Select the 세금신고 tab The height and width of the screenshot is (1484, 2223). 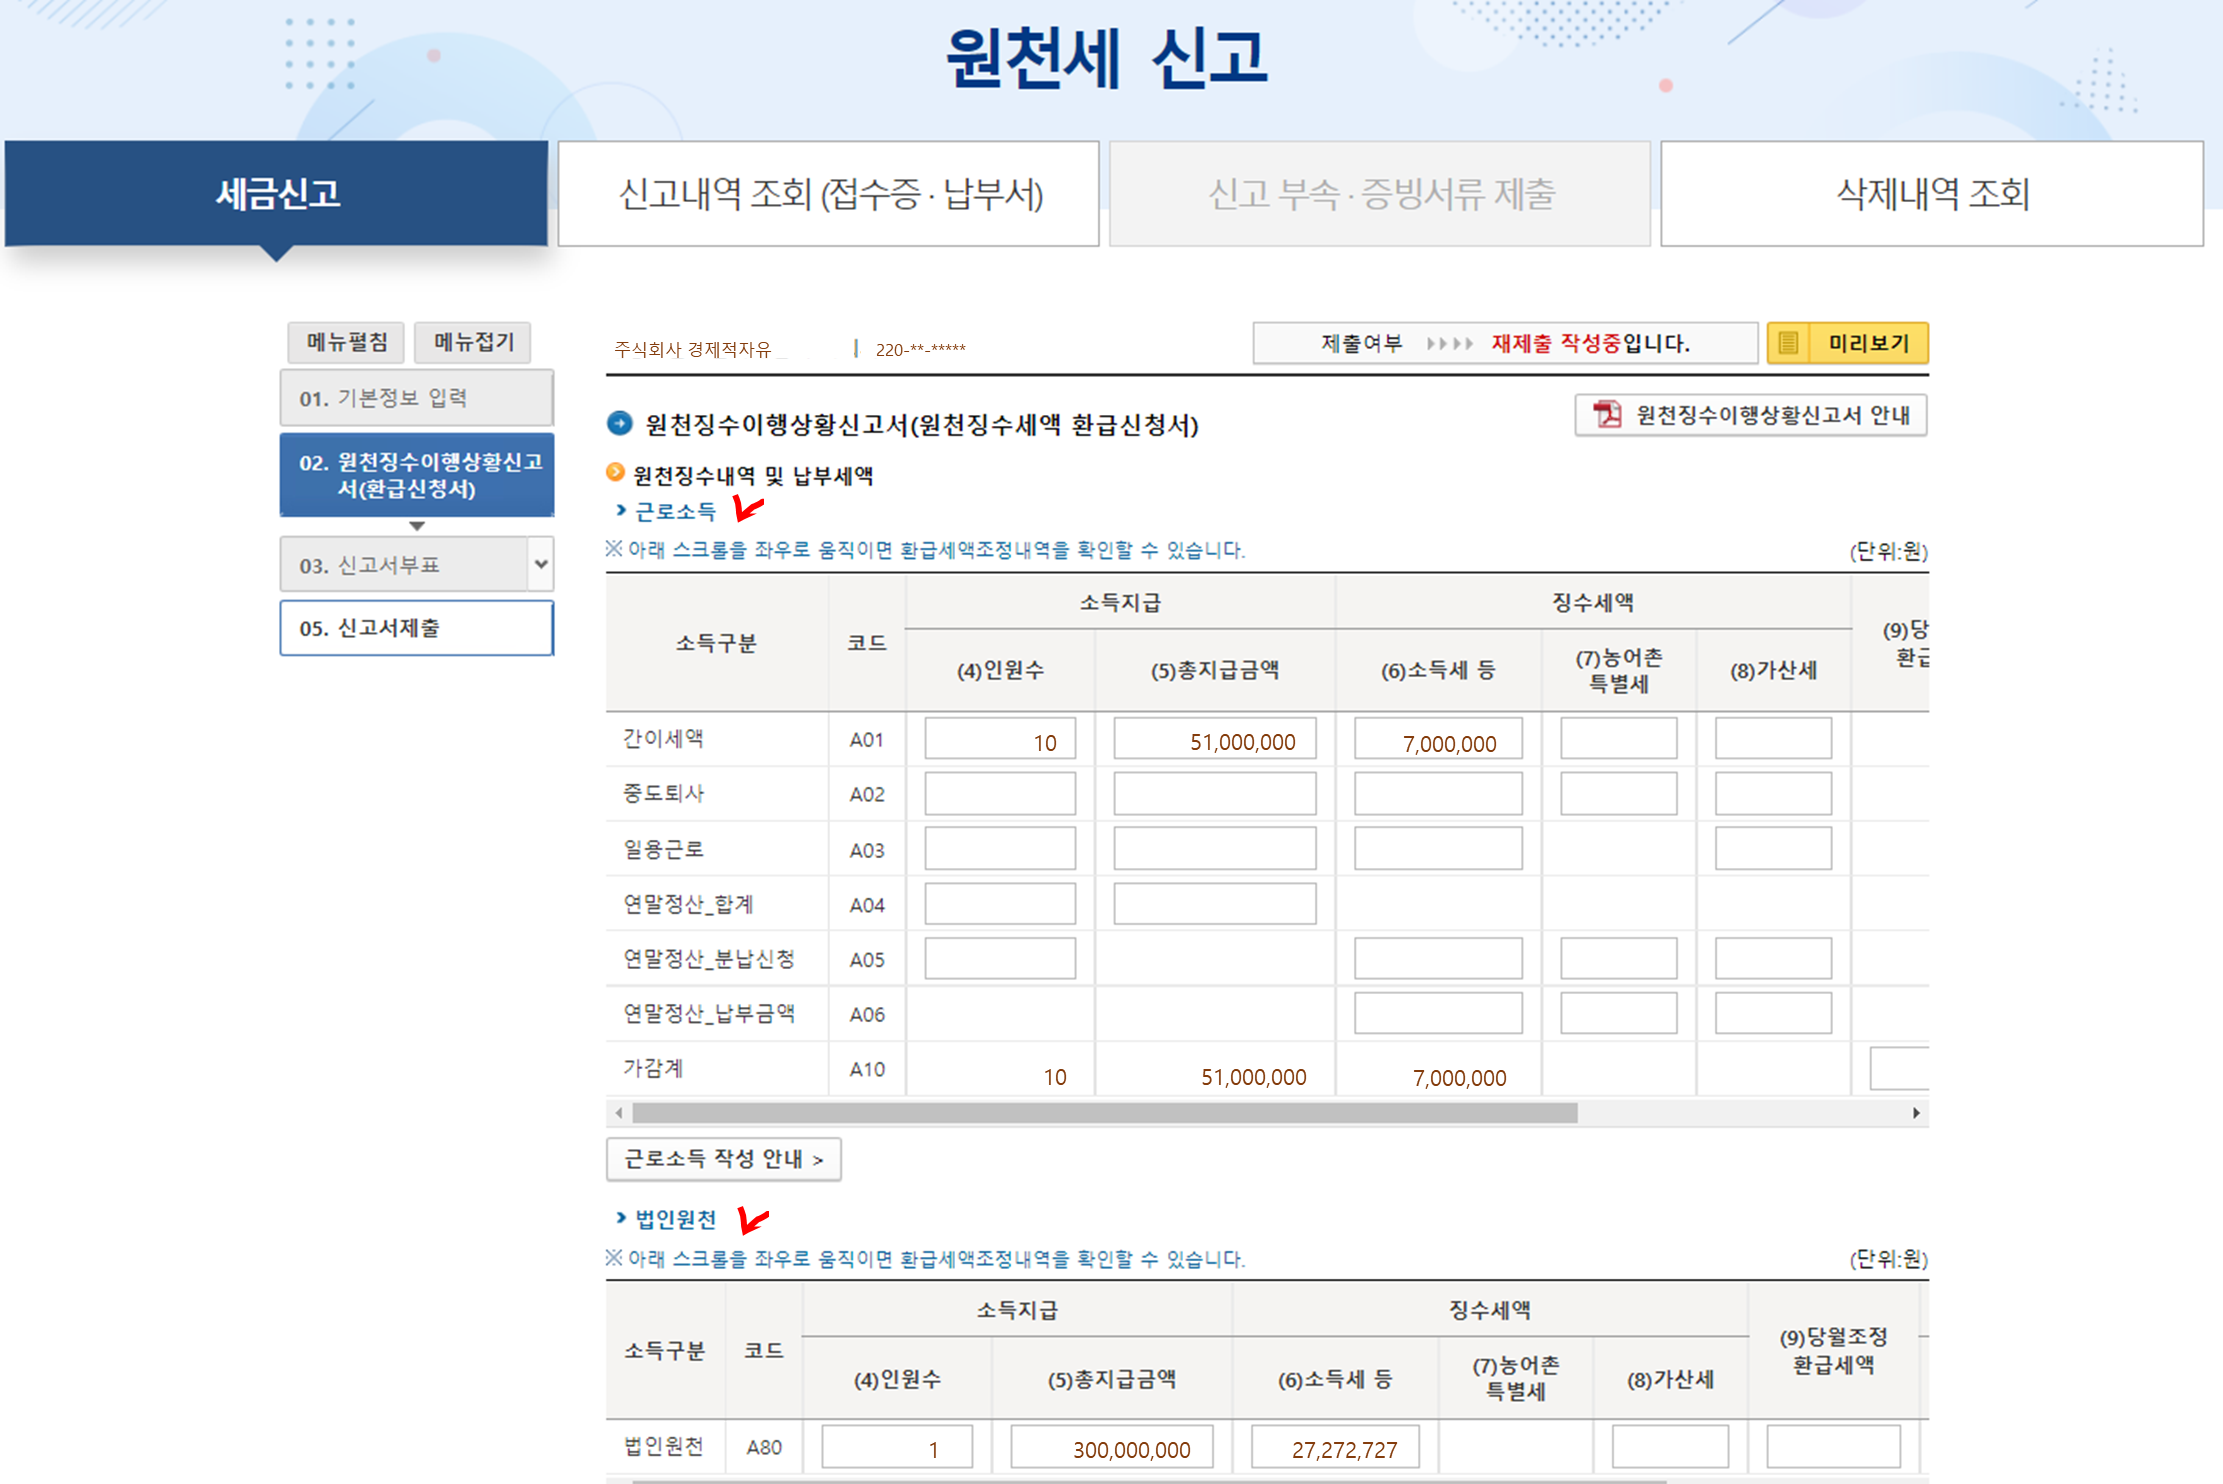point(277,194)
